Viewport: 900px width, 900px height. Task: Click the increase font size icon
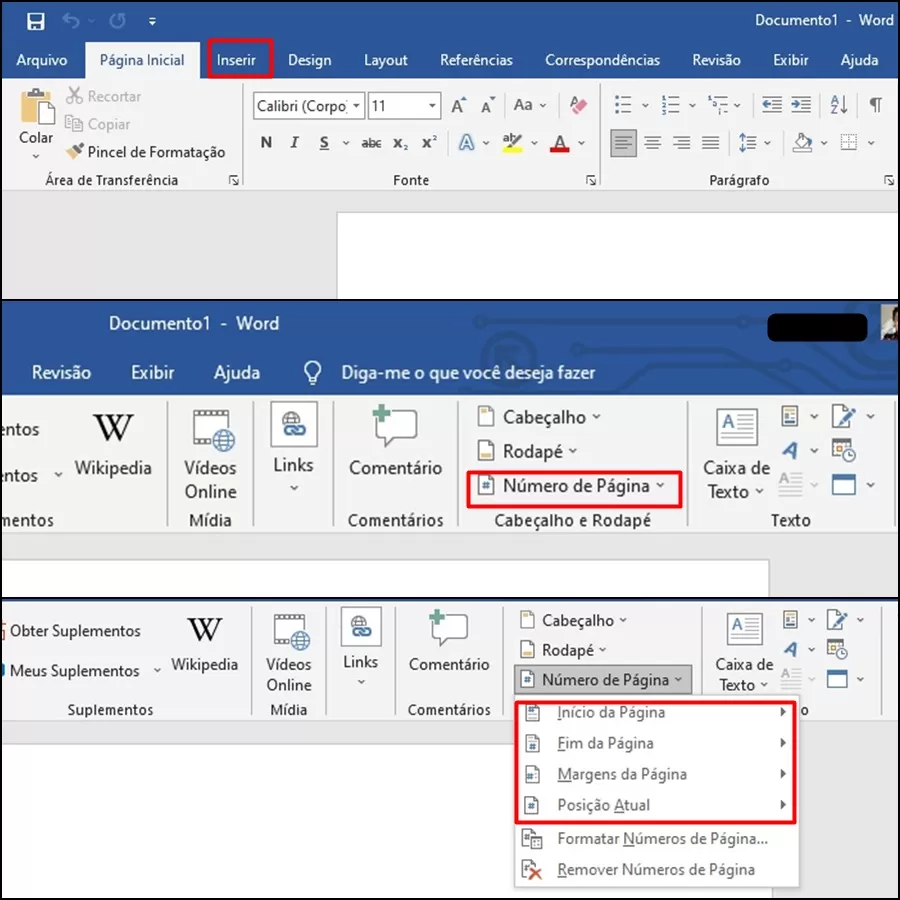point(459,106)
